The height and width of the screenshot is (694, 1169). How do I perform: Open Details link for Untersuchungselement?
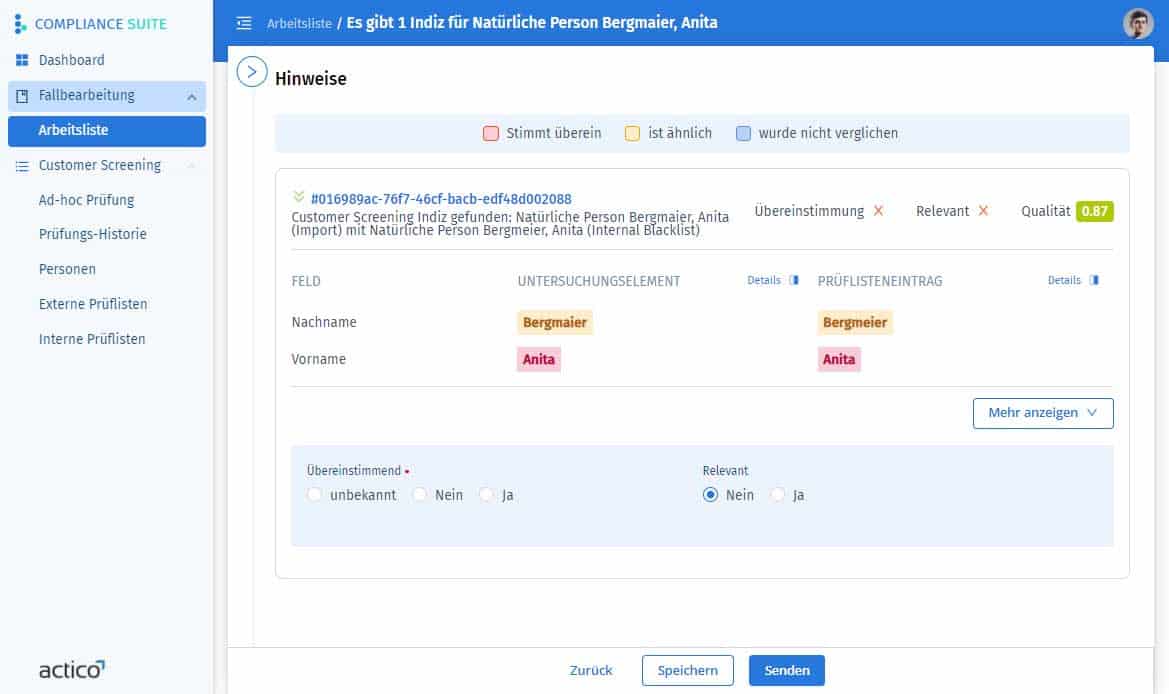pos(764,280)
